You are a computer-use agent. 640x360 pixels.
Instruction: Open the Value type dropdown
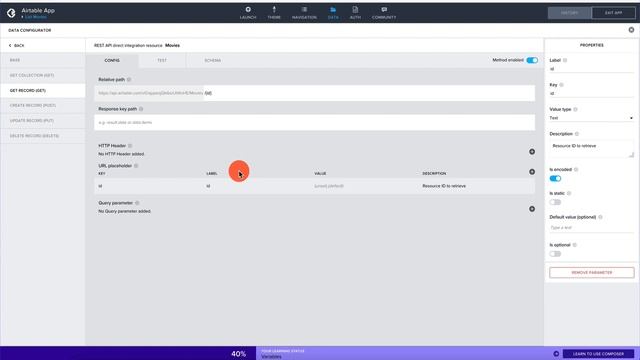click(591, 118)
